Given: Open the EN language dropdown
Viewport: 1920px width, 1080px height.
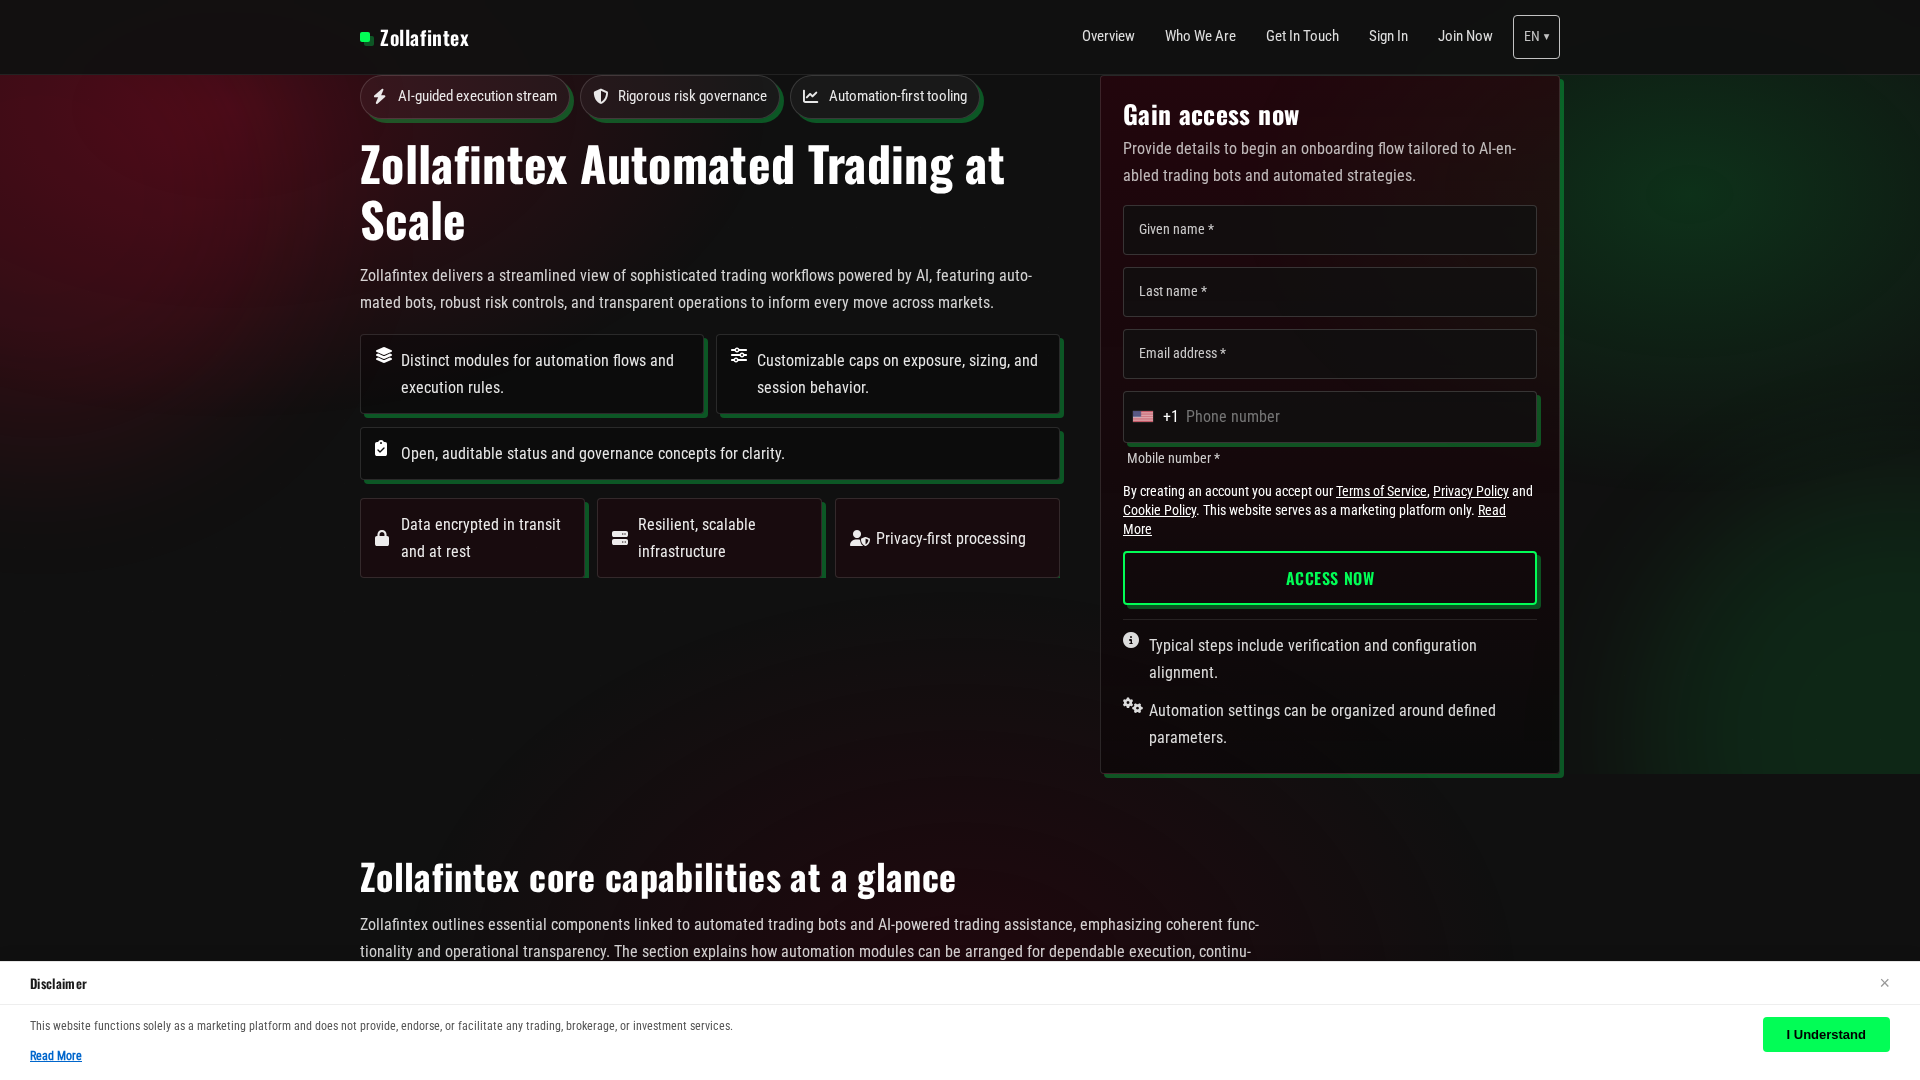Looking at the screenshot, I should click(x=1536, y=37).
